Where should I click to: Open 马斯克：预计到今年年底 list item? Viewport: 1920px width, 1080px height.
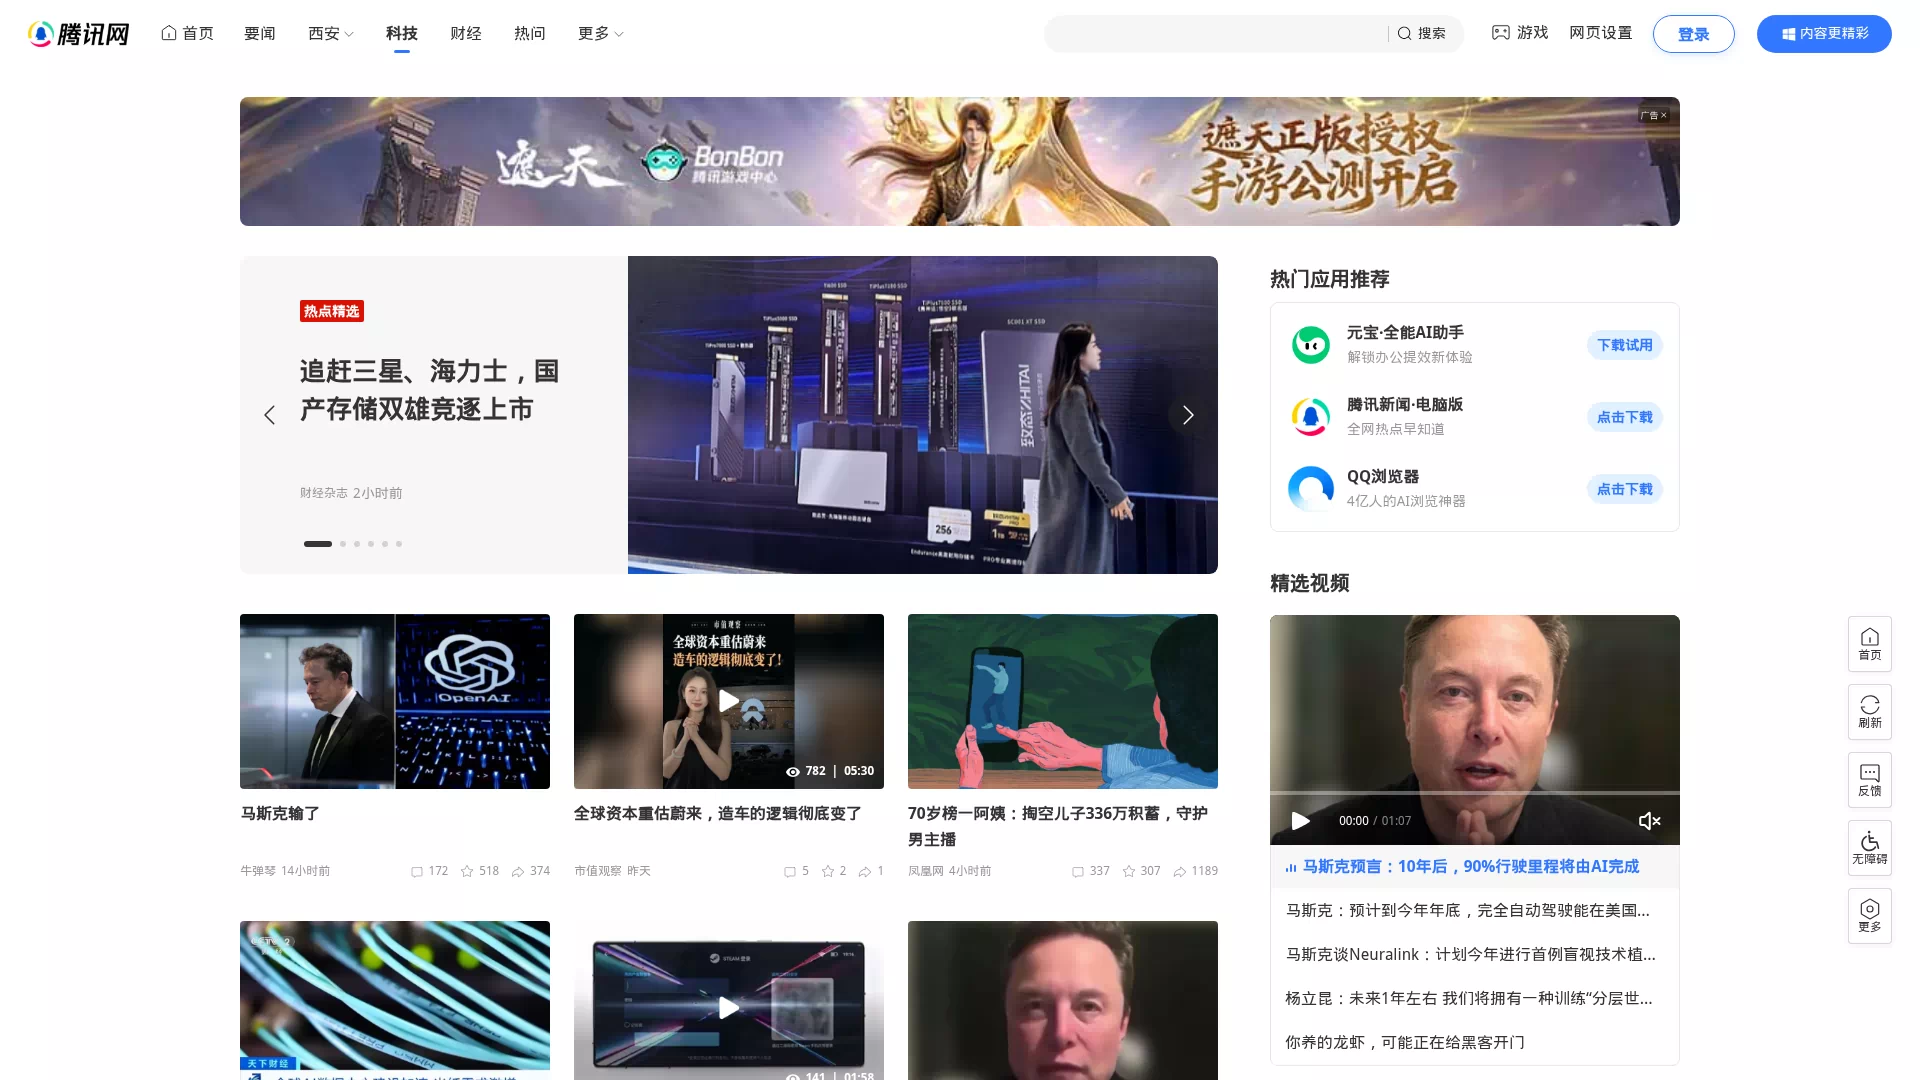pos(1468,910)
